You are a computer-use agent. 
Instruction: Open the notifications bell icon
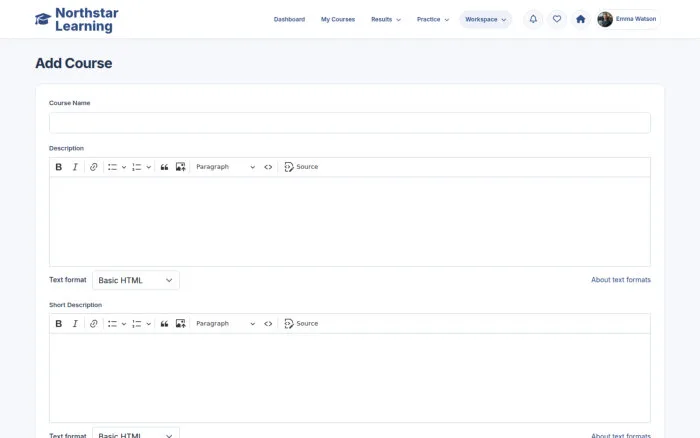(x=533, y=19)
